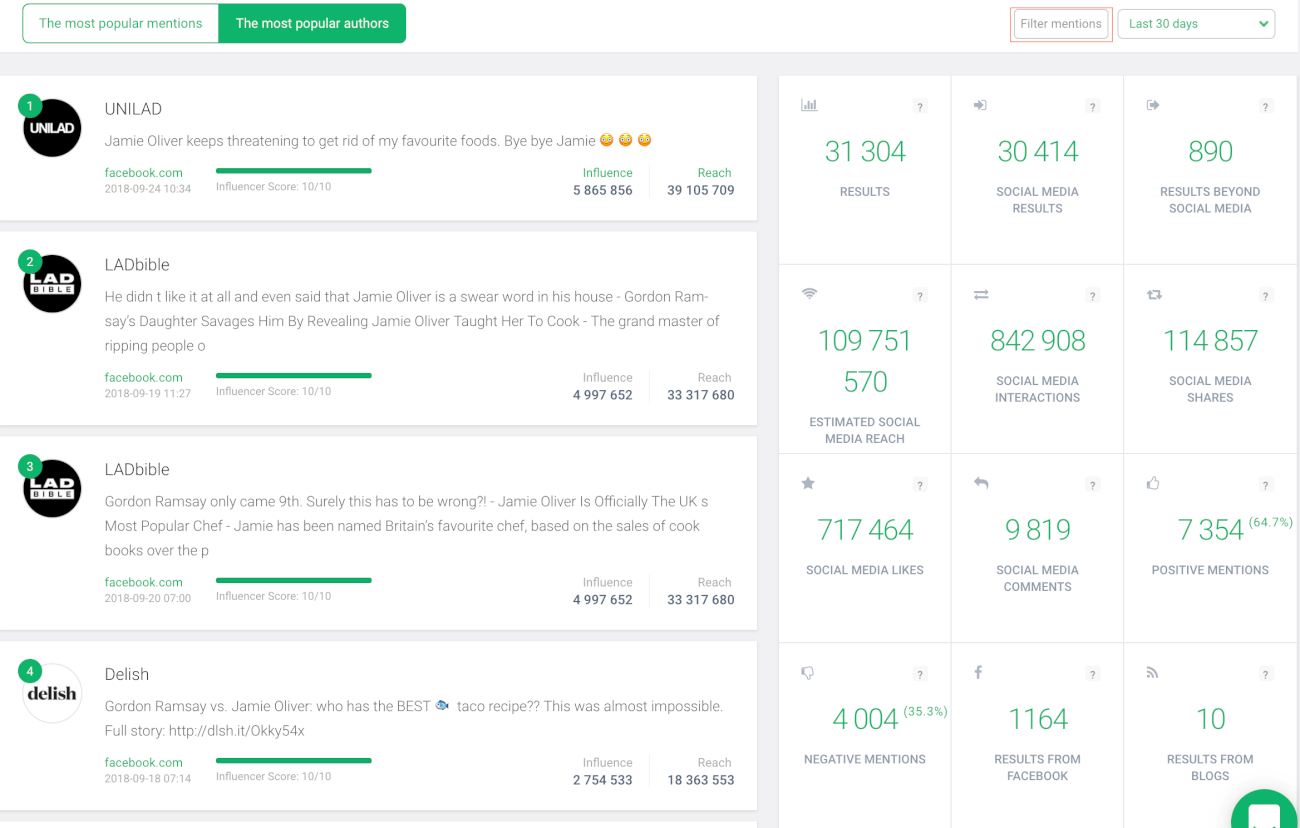Click the 1164 Facebook results value
The height and width of the screenshot is (828, 1300).
tap(1038, 718)
